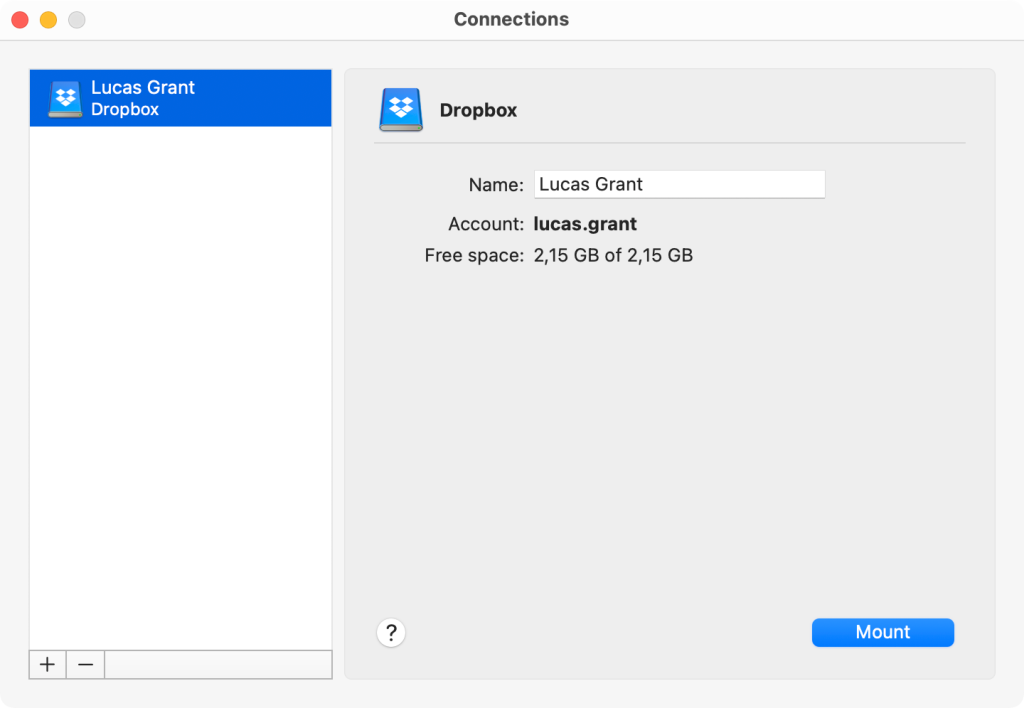Screen dimensions: 1024x708
Task: Select the Lucas Grant Dropbox connection
Action: (x=180, y=97)
